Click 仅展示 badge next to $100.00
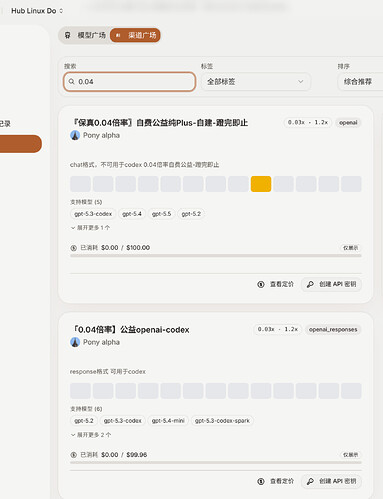383x499 pixels. coord(350,248)
